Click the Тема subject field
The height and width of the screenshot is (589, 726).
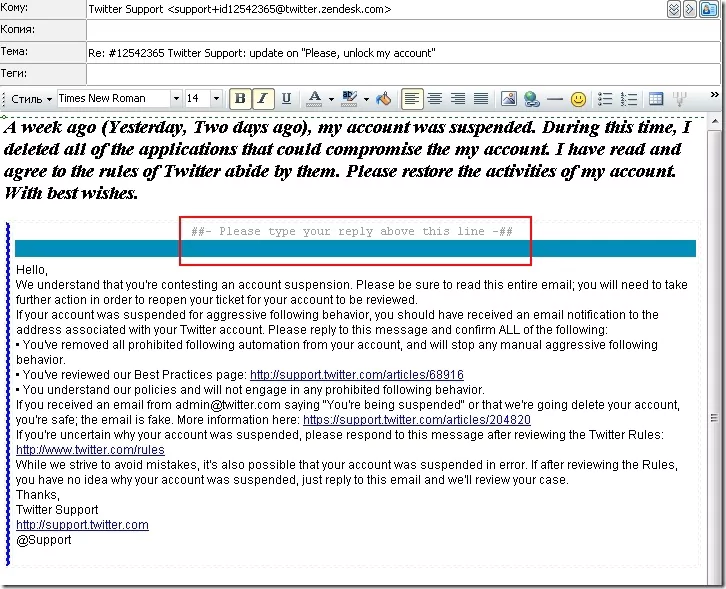coord(403,52)
